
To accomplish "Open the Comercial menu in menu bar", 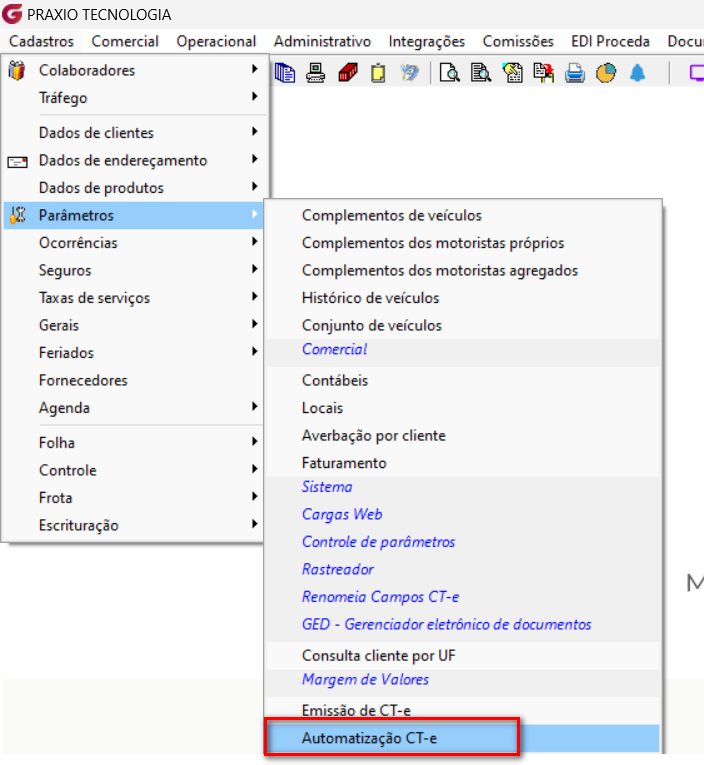I will [x=125, y=41].
